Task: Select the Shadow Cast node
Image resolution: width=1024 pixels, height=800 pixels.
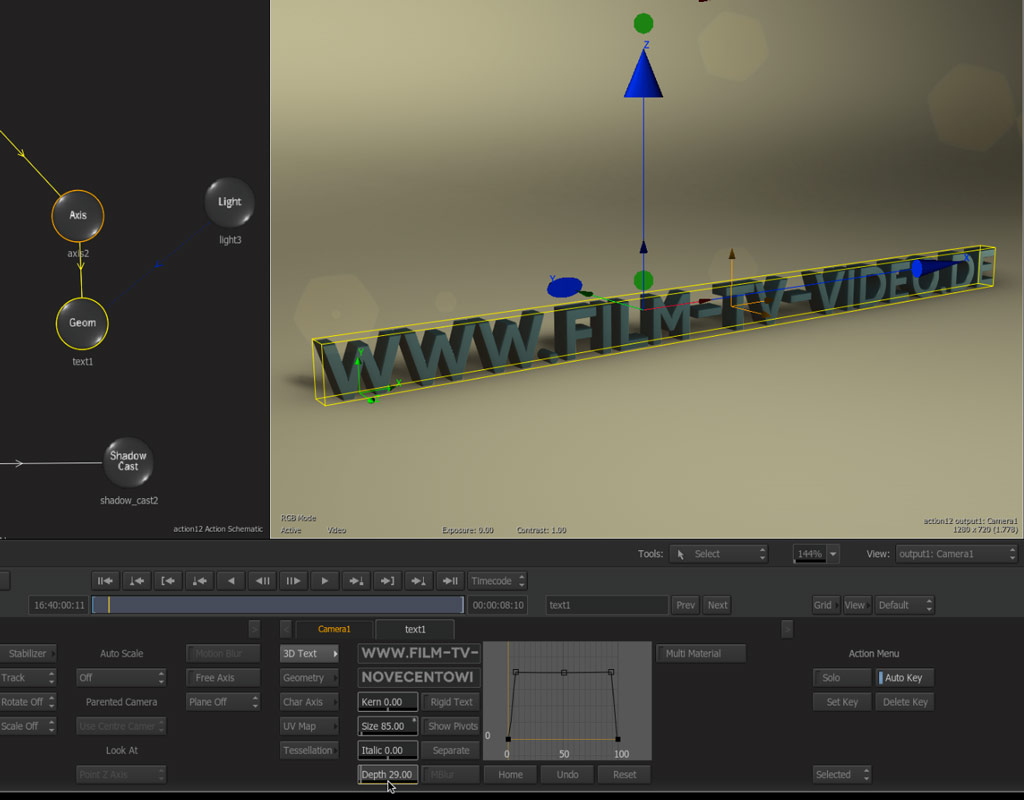Action: 128,461
